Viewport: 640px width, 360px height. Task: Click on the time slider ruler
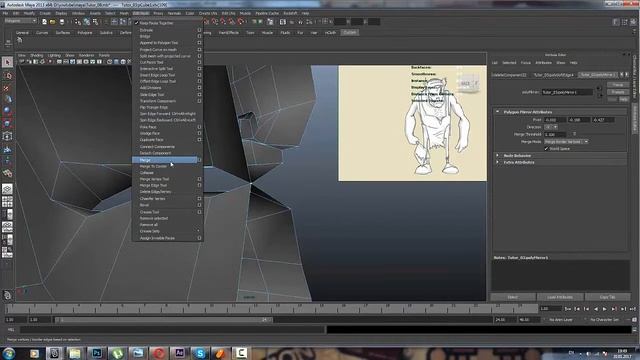271,308
